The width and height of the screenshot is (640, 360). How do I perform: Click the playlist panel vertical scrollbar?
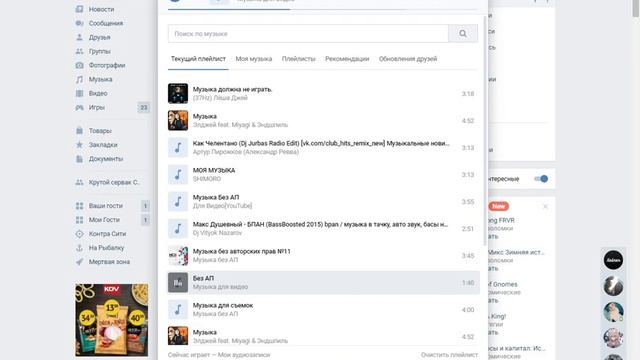point(485,131)
